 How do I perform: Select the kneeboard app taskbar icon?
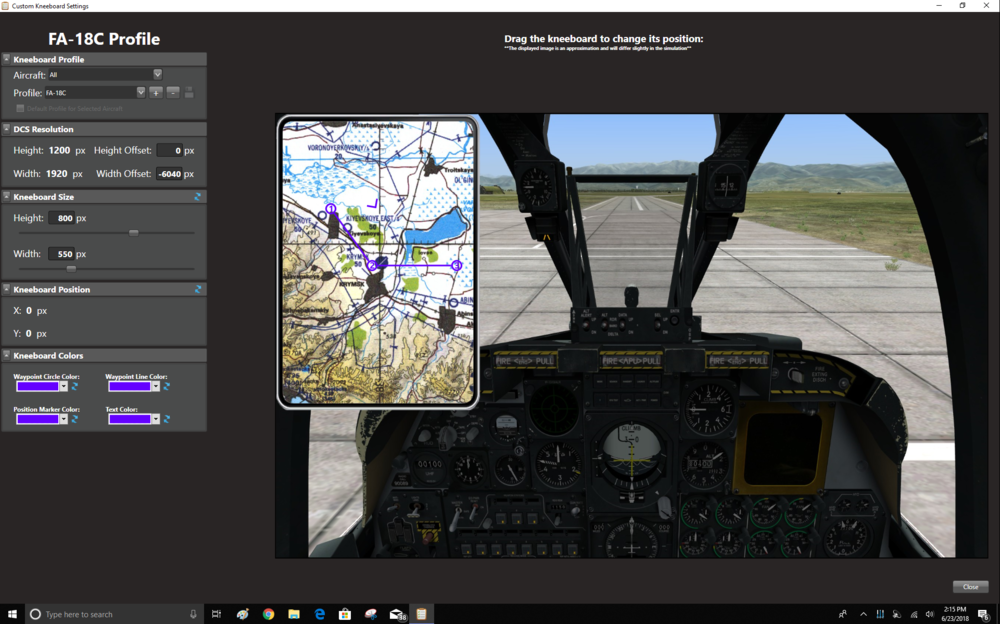422,614
